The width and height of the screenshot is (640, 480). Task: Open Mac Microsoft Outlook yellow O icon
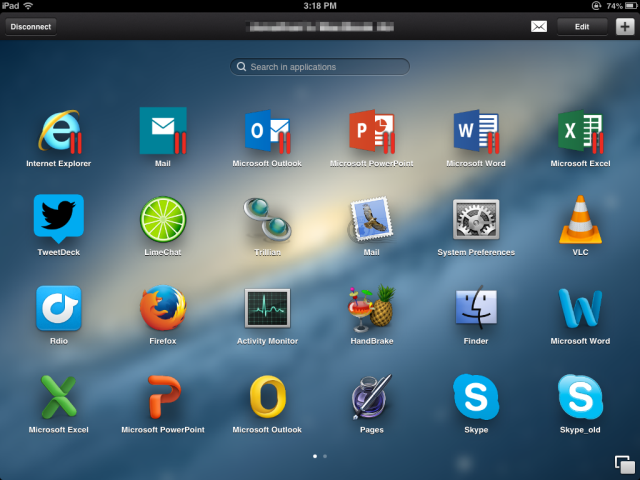[267, 397]
